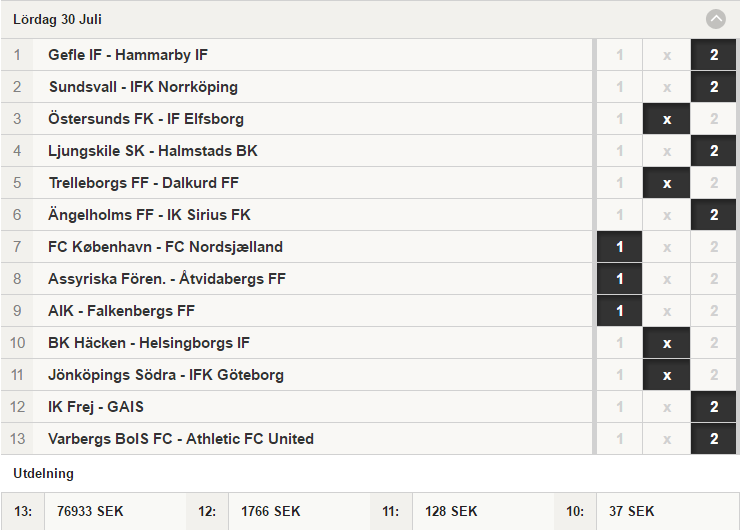Collapse the Lördag 30 Juli section
The height and width of the screenshot is (530, 740).
tap(715, 19)
